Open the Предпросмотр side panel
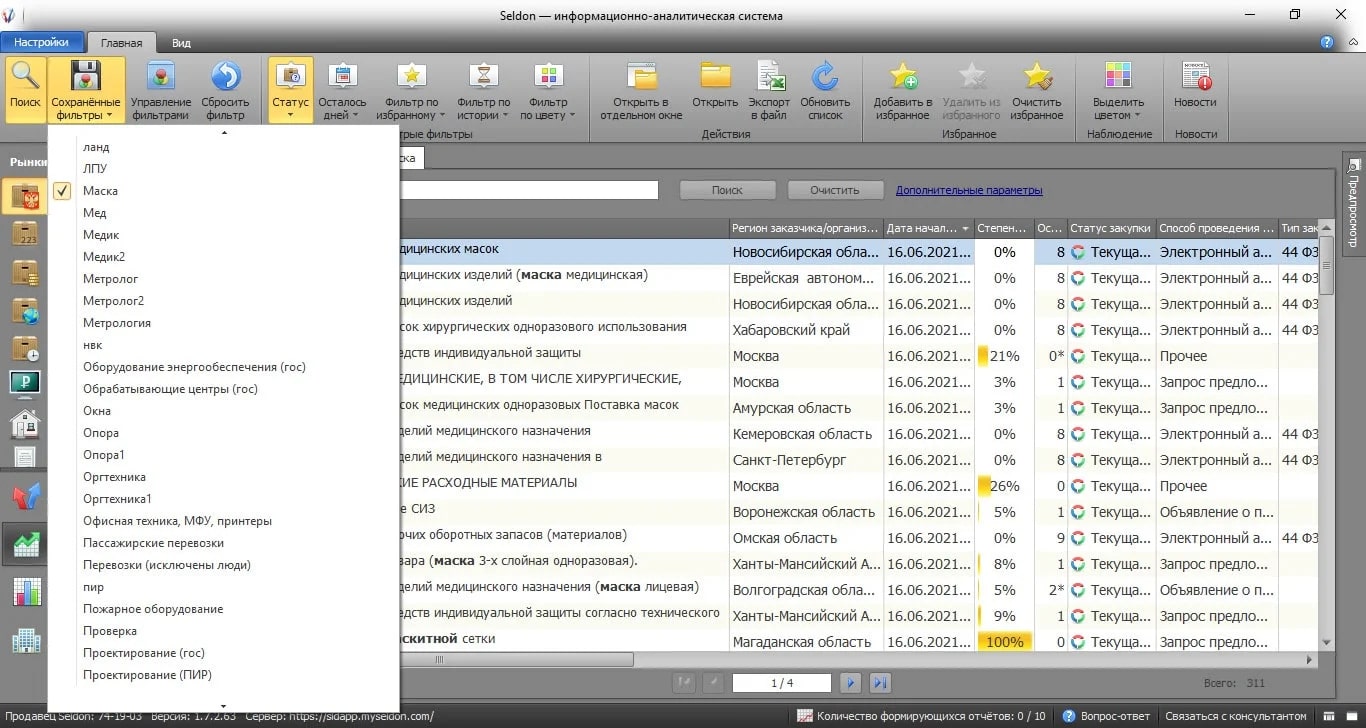 coord(1353,205)
